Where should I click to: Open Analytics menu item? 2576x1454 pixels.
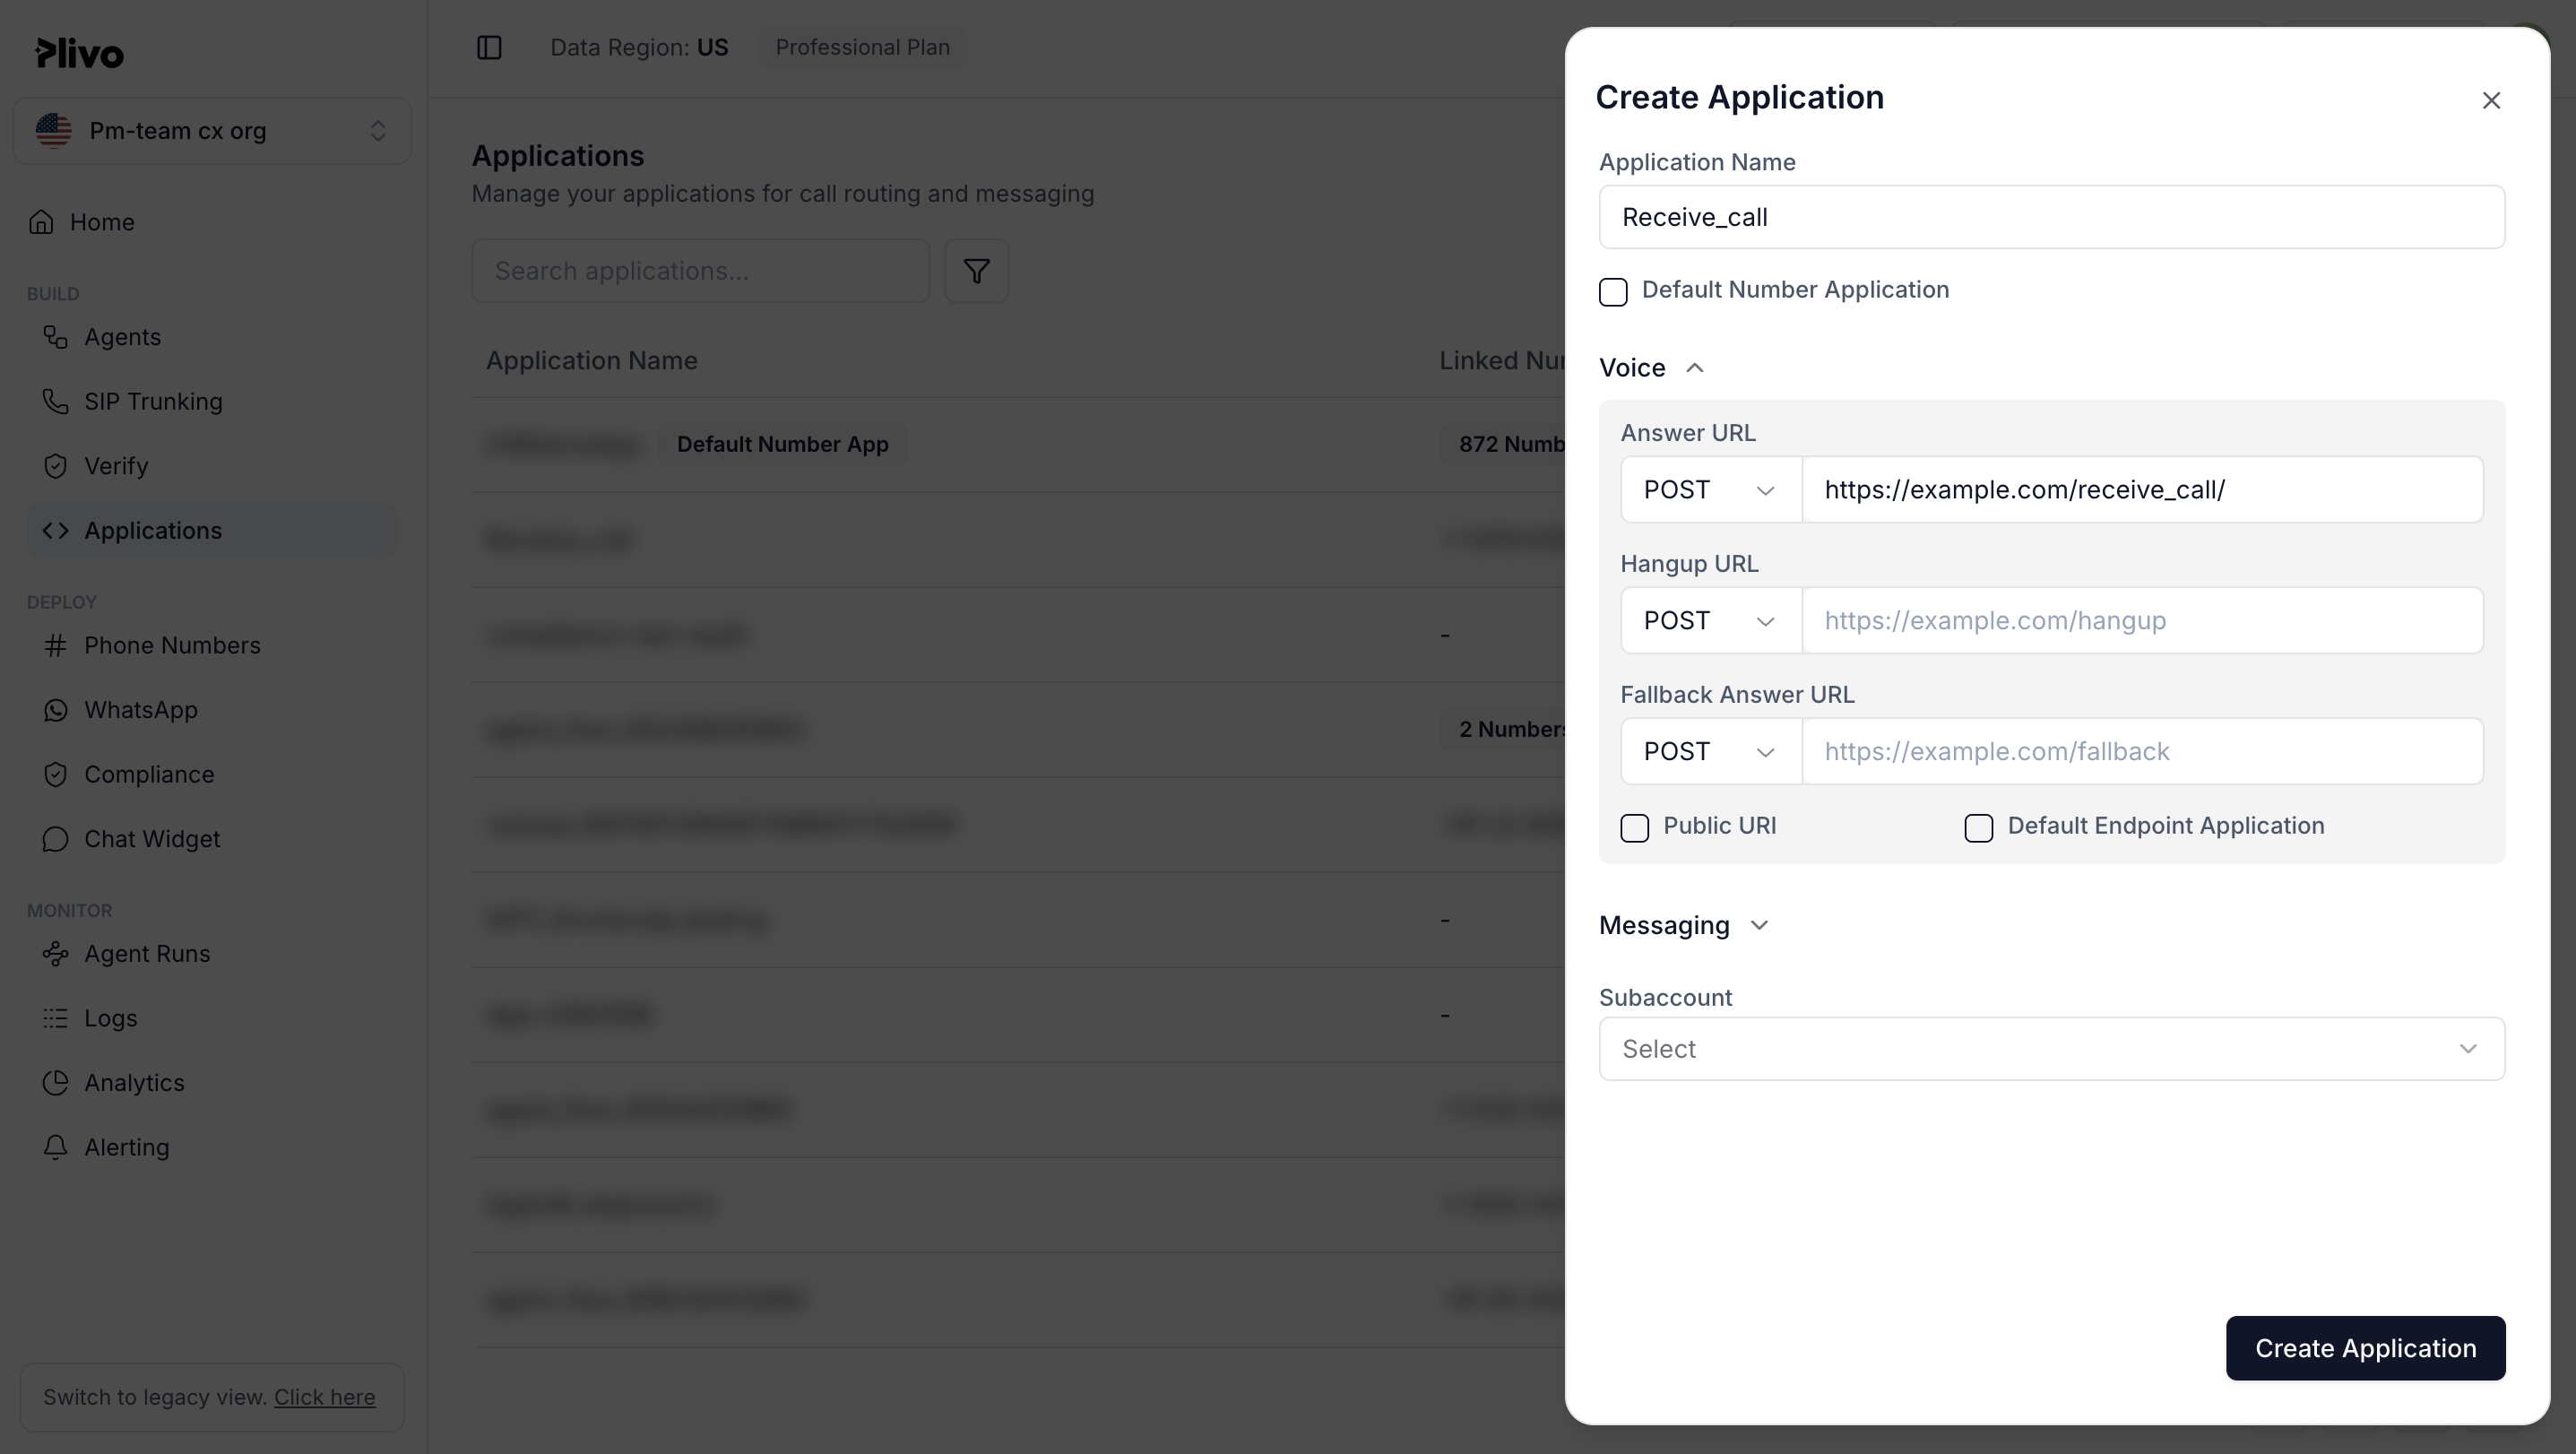212,1083
